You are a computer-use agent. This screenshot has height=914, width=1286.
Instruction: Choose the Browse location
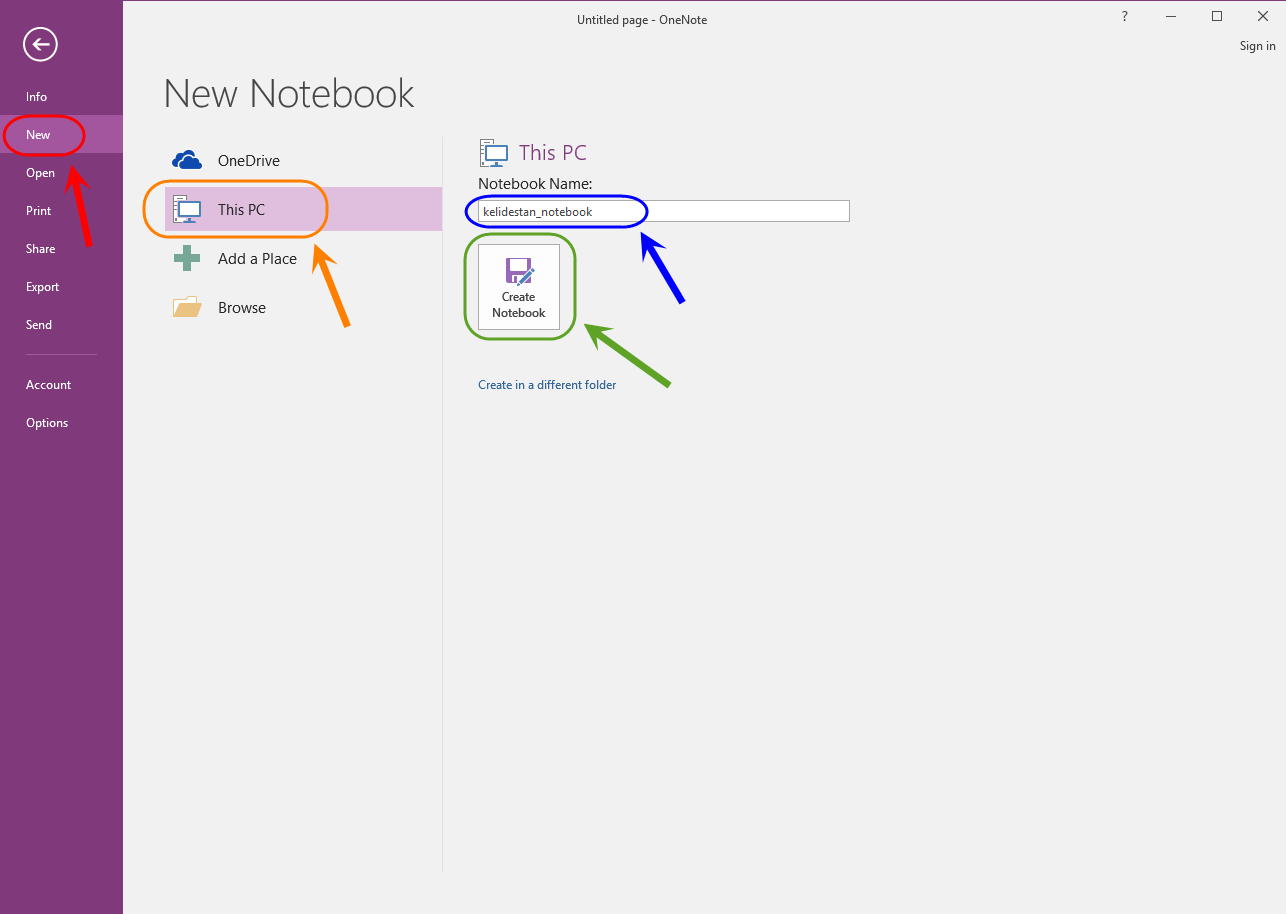click(x=303, y=308)
